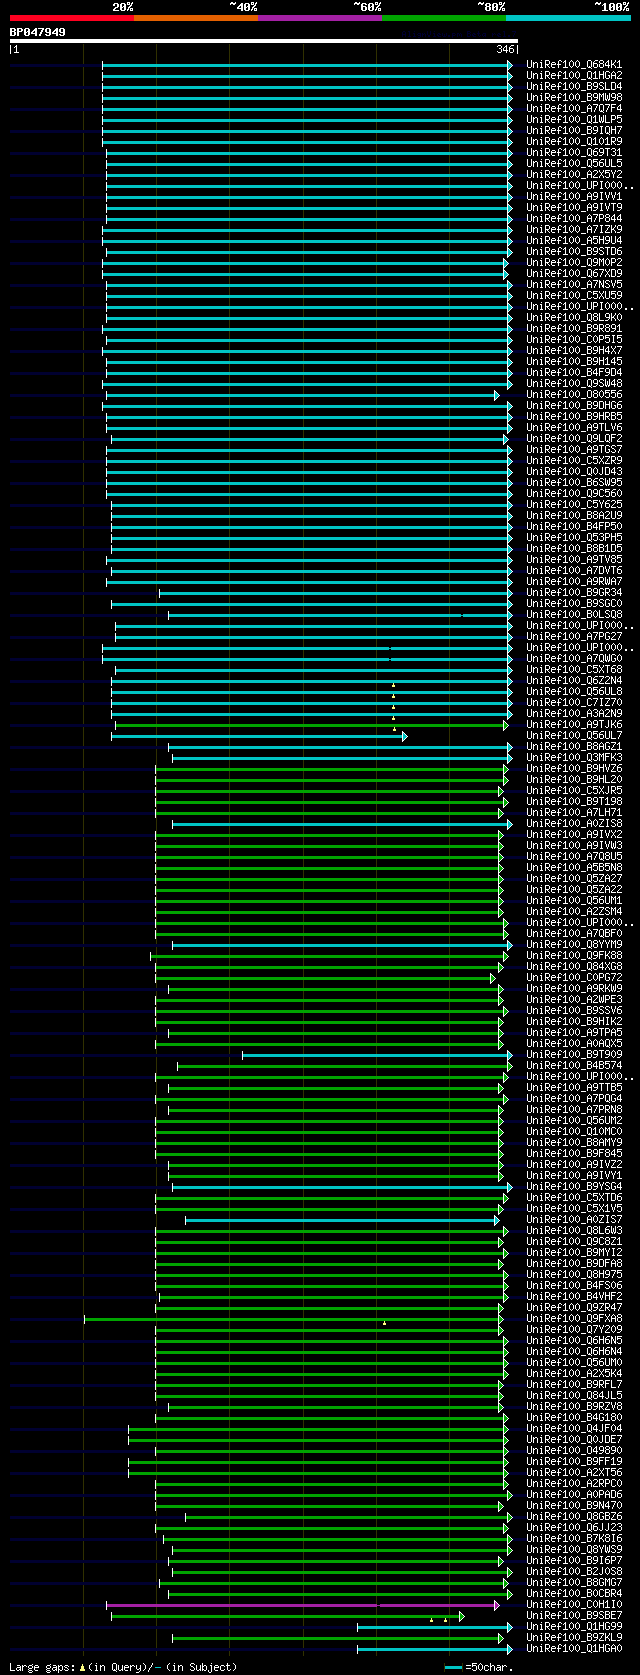Click UniRef100_A7PG27 label

tap(574, 636)
